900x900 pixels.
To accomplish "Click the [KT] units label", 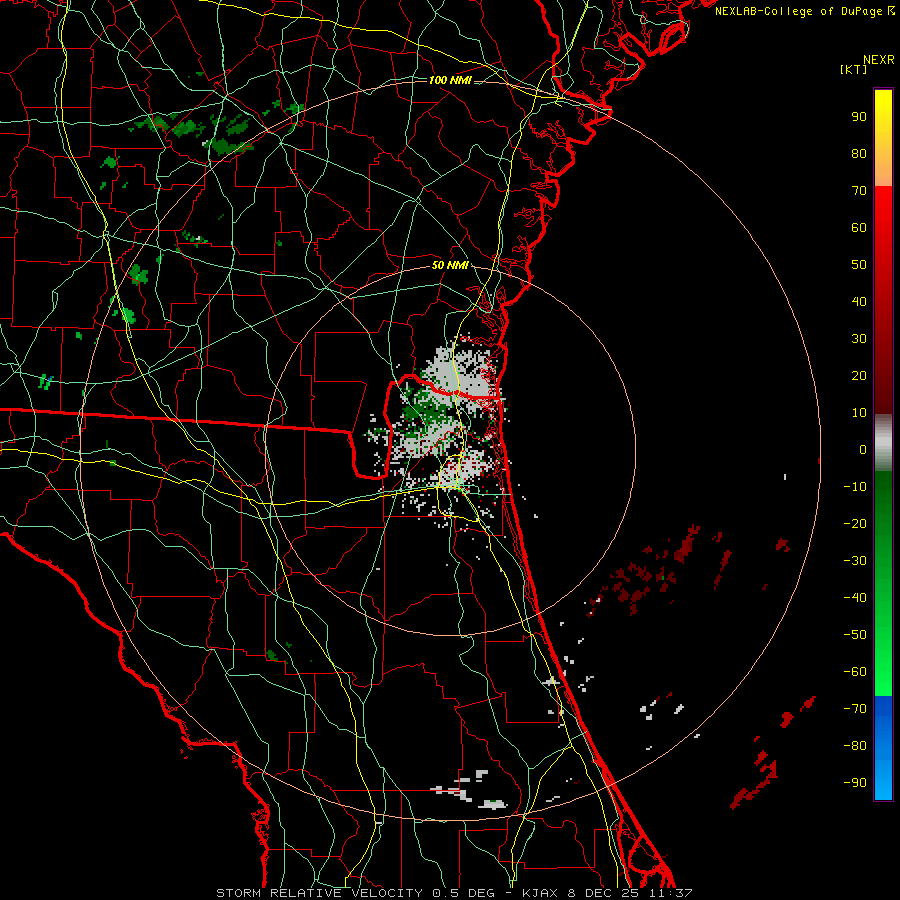I will pos(854,69).
